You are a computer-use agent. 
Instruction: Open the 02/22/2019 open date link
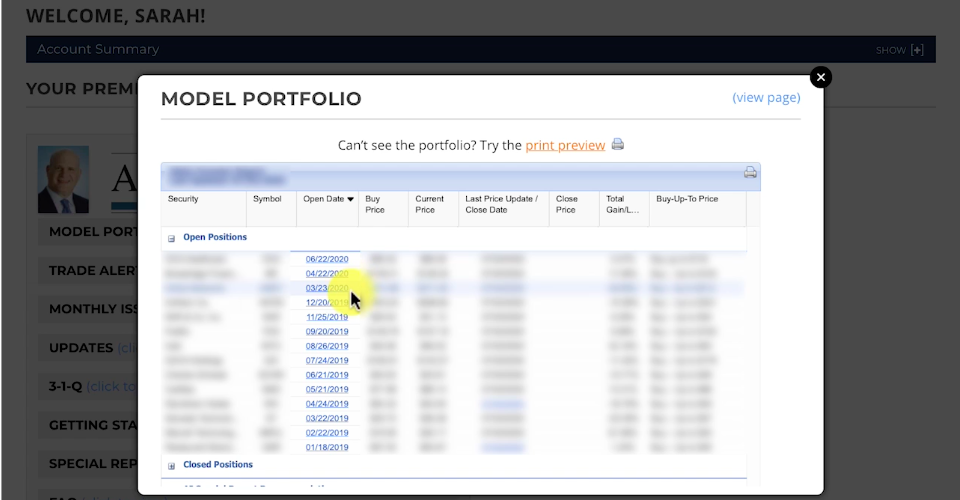tap(327, 433)
